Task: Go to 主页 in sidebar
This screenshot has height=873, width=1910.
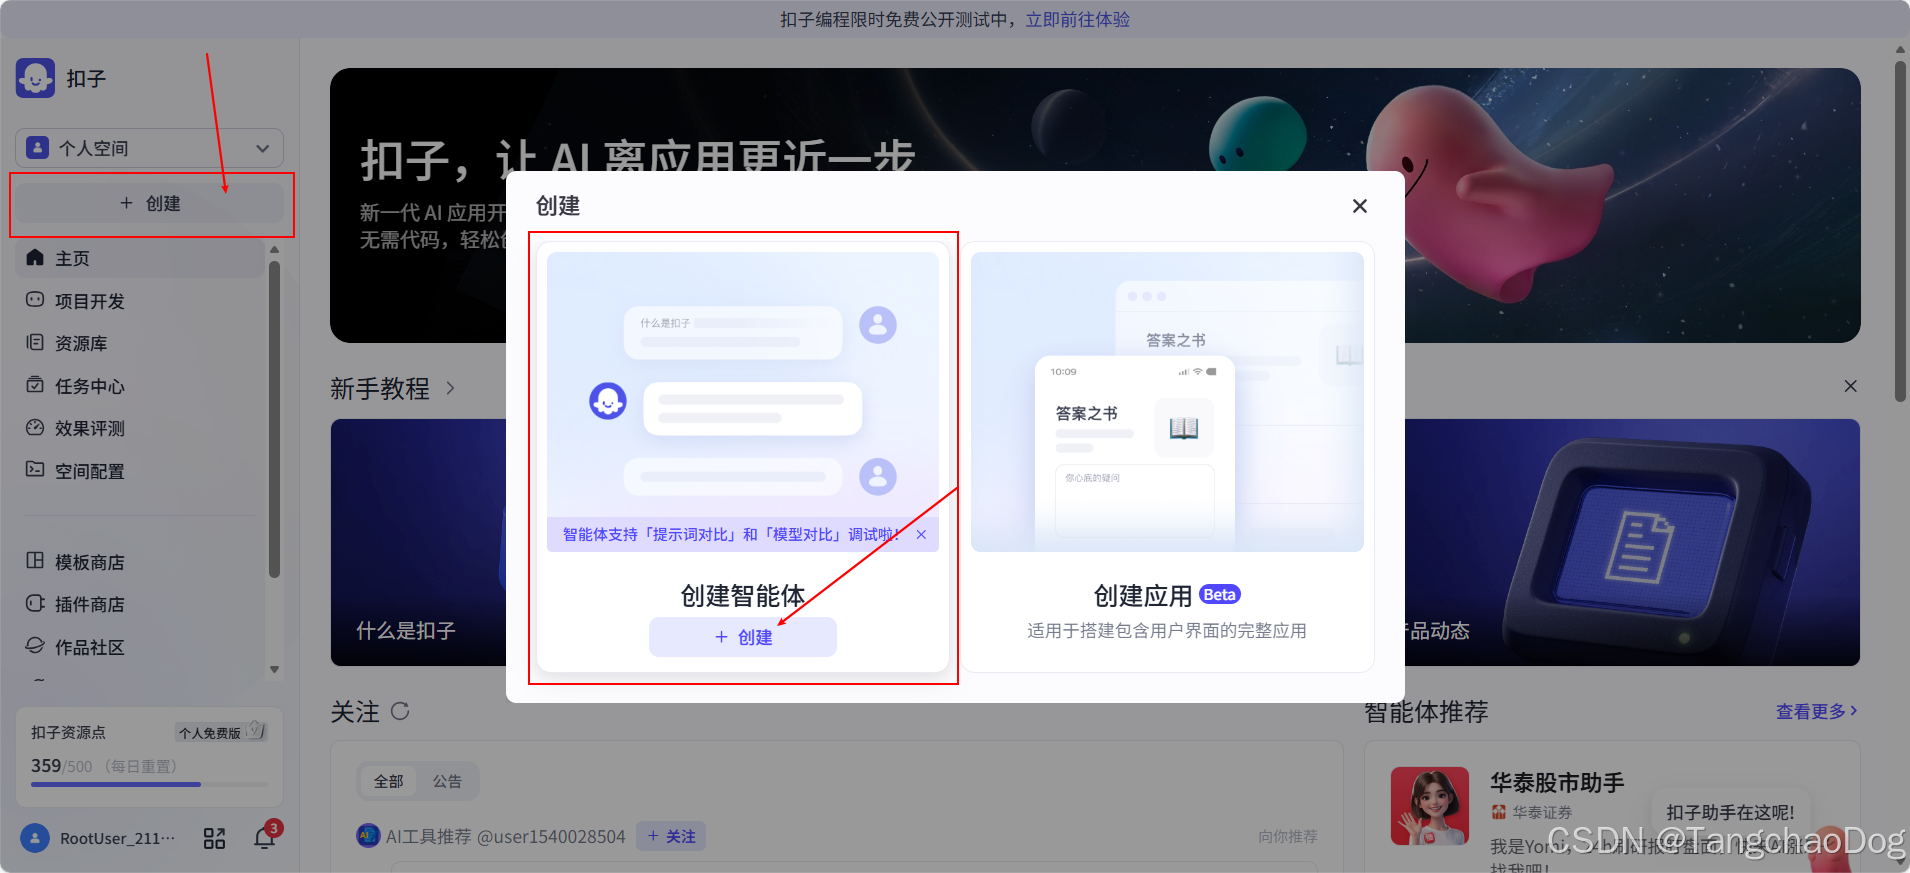Action: pos(140,258)
